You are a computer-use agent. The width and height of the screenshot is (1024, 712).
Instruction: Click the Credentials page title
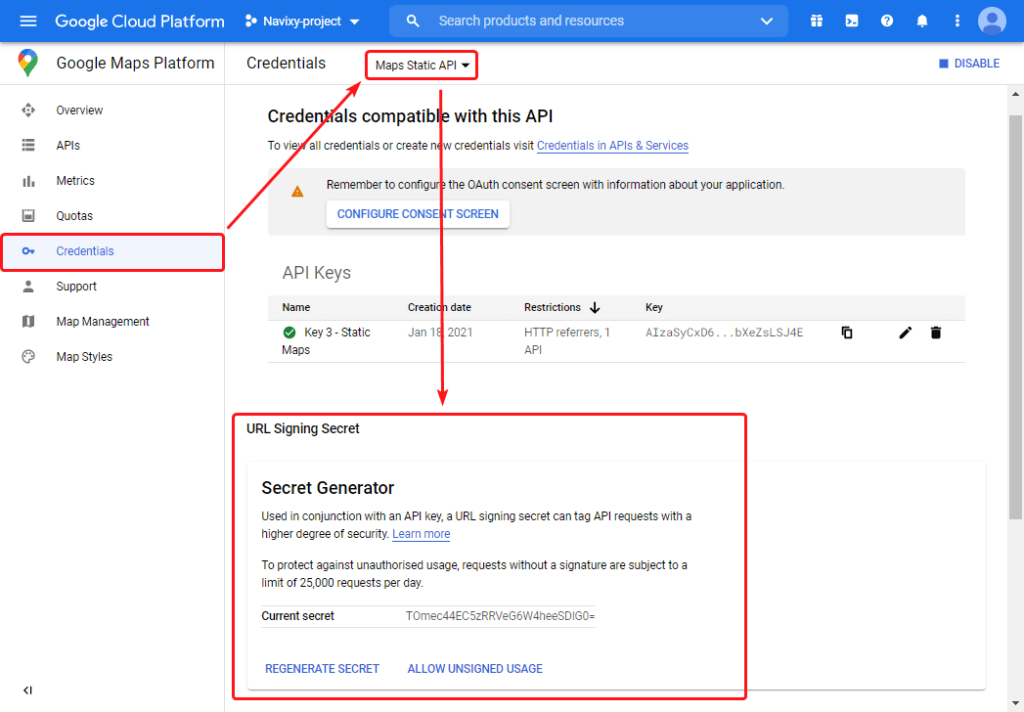click(x=286, y=63)
